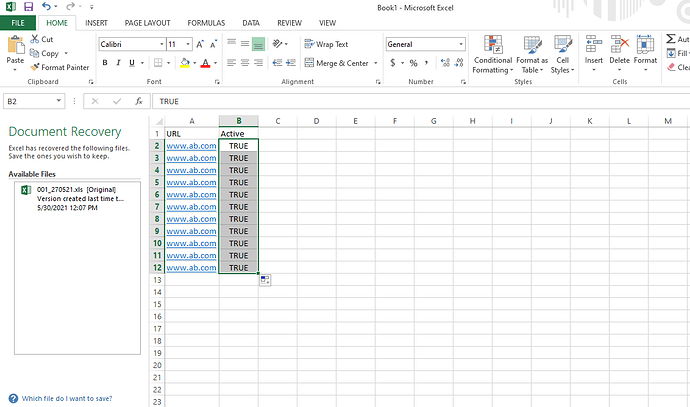Switch to the FORMULAS tab
The image size is (690, 407).
206,23
